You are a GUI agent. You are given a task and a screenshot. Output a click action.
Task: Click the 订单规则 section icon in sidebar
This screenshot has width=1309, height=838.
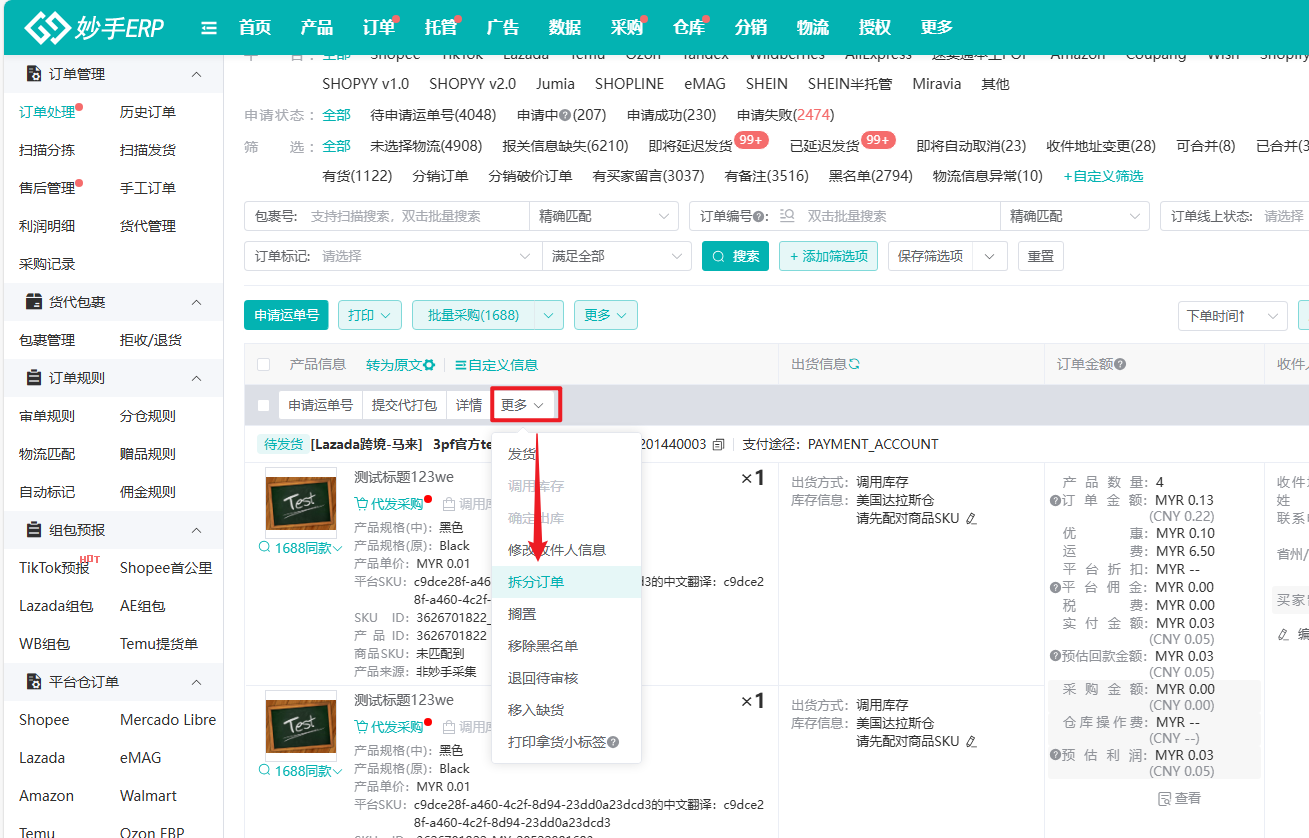point(34,378)
